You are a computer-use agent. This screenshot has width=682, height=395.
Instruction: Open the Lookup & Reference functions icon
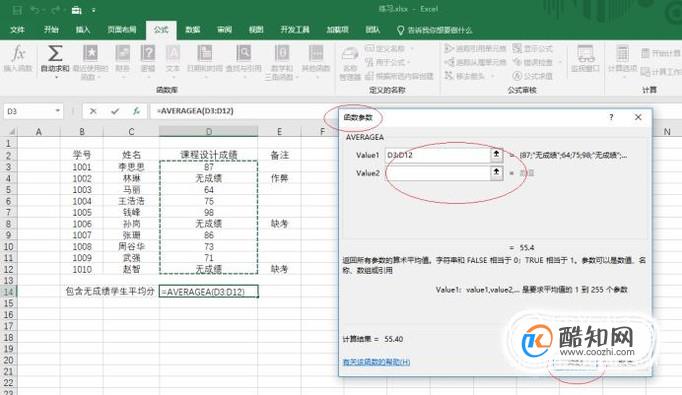(x=244, y=53)
